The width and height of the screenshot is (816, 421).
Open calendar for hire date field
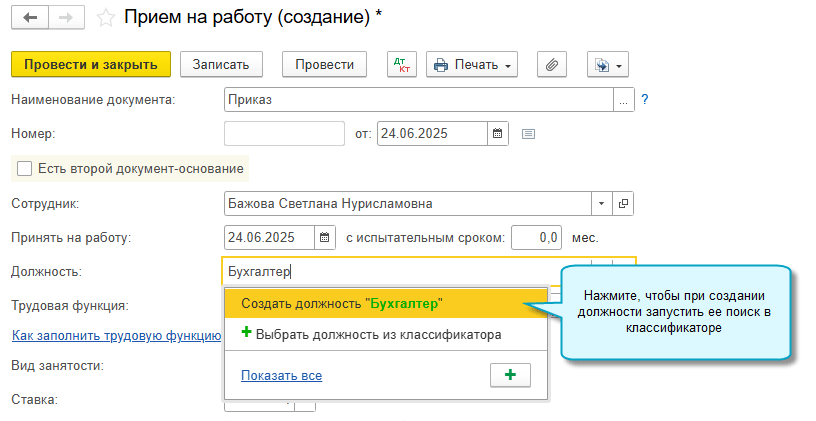[325, 238]
